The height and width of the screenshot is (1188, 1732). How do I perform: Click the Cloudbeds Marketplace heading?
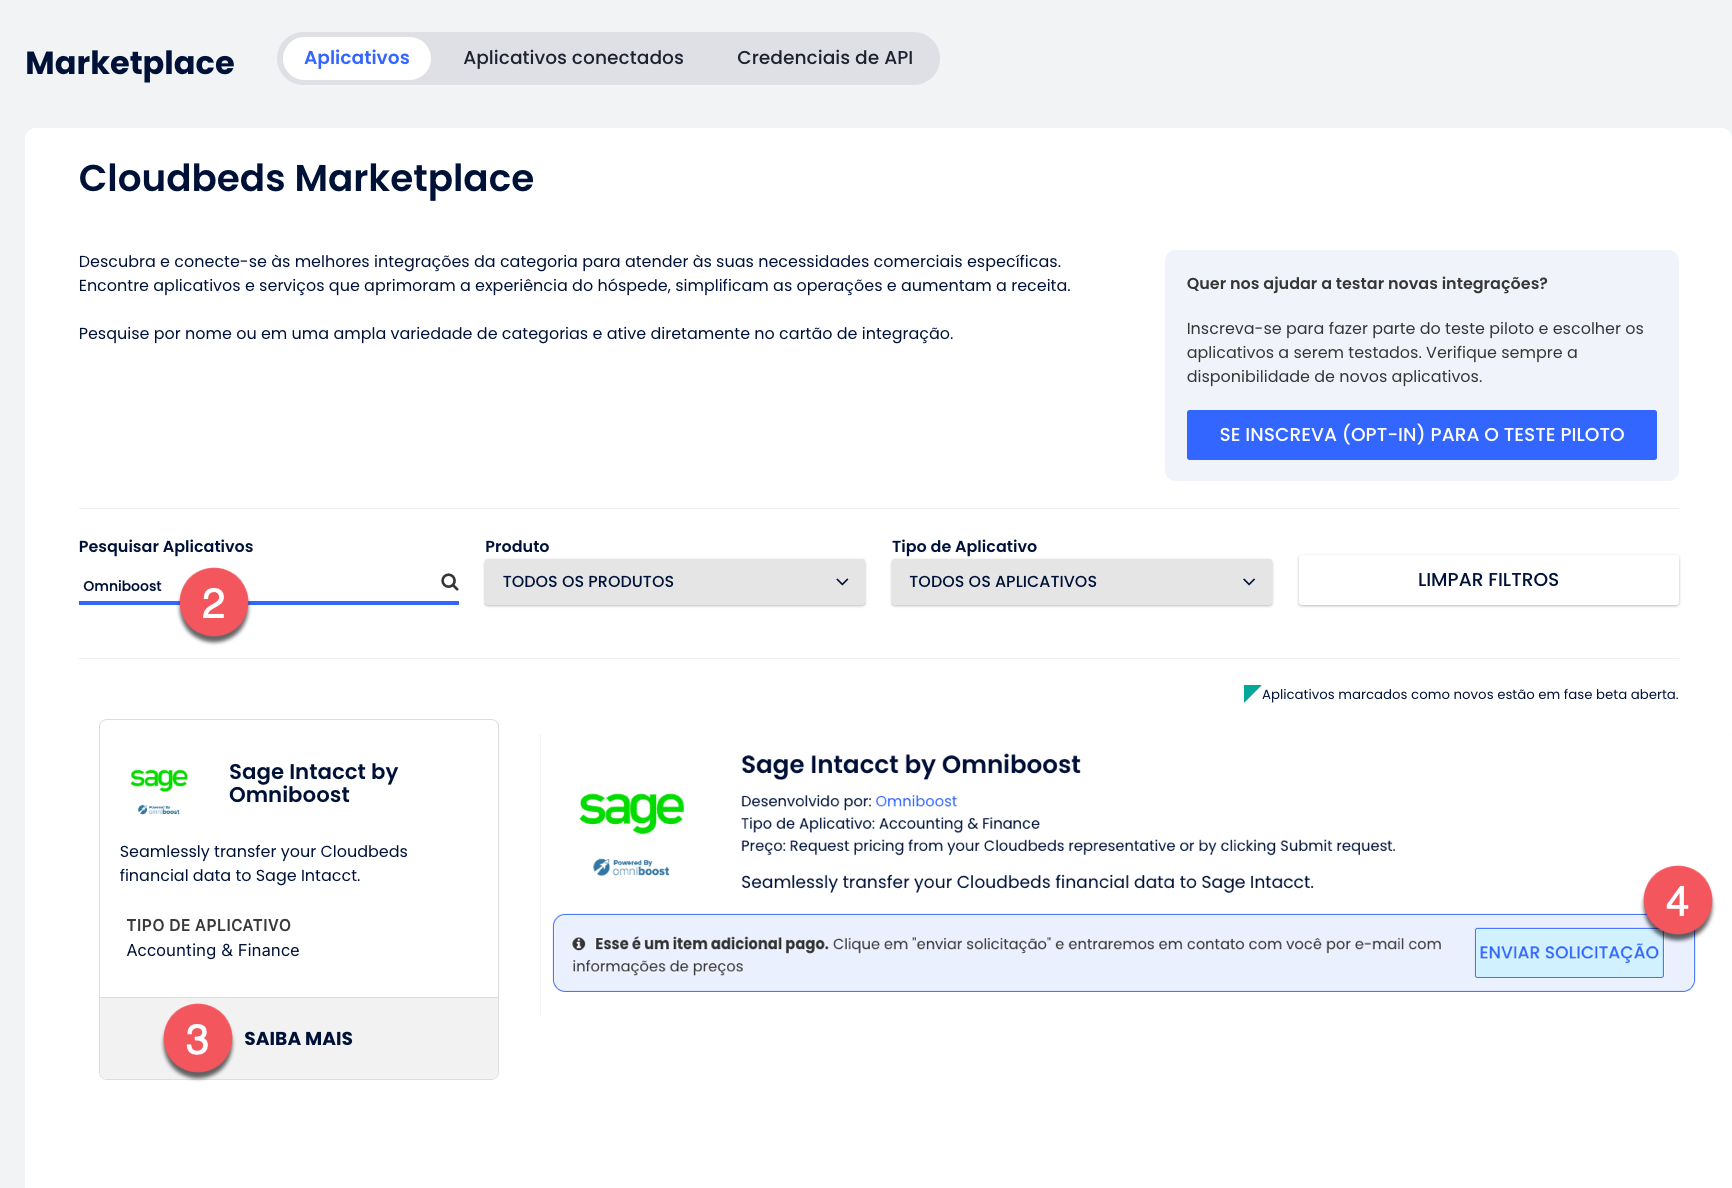point(306,179)
